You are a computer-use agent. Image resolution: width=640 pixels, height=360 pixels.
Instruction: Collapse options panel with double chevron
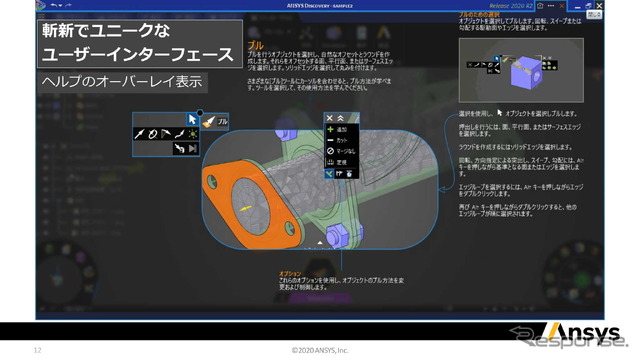coord(340,118)
